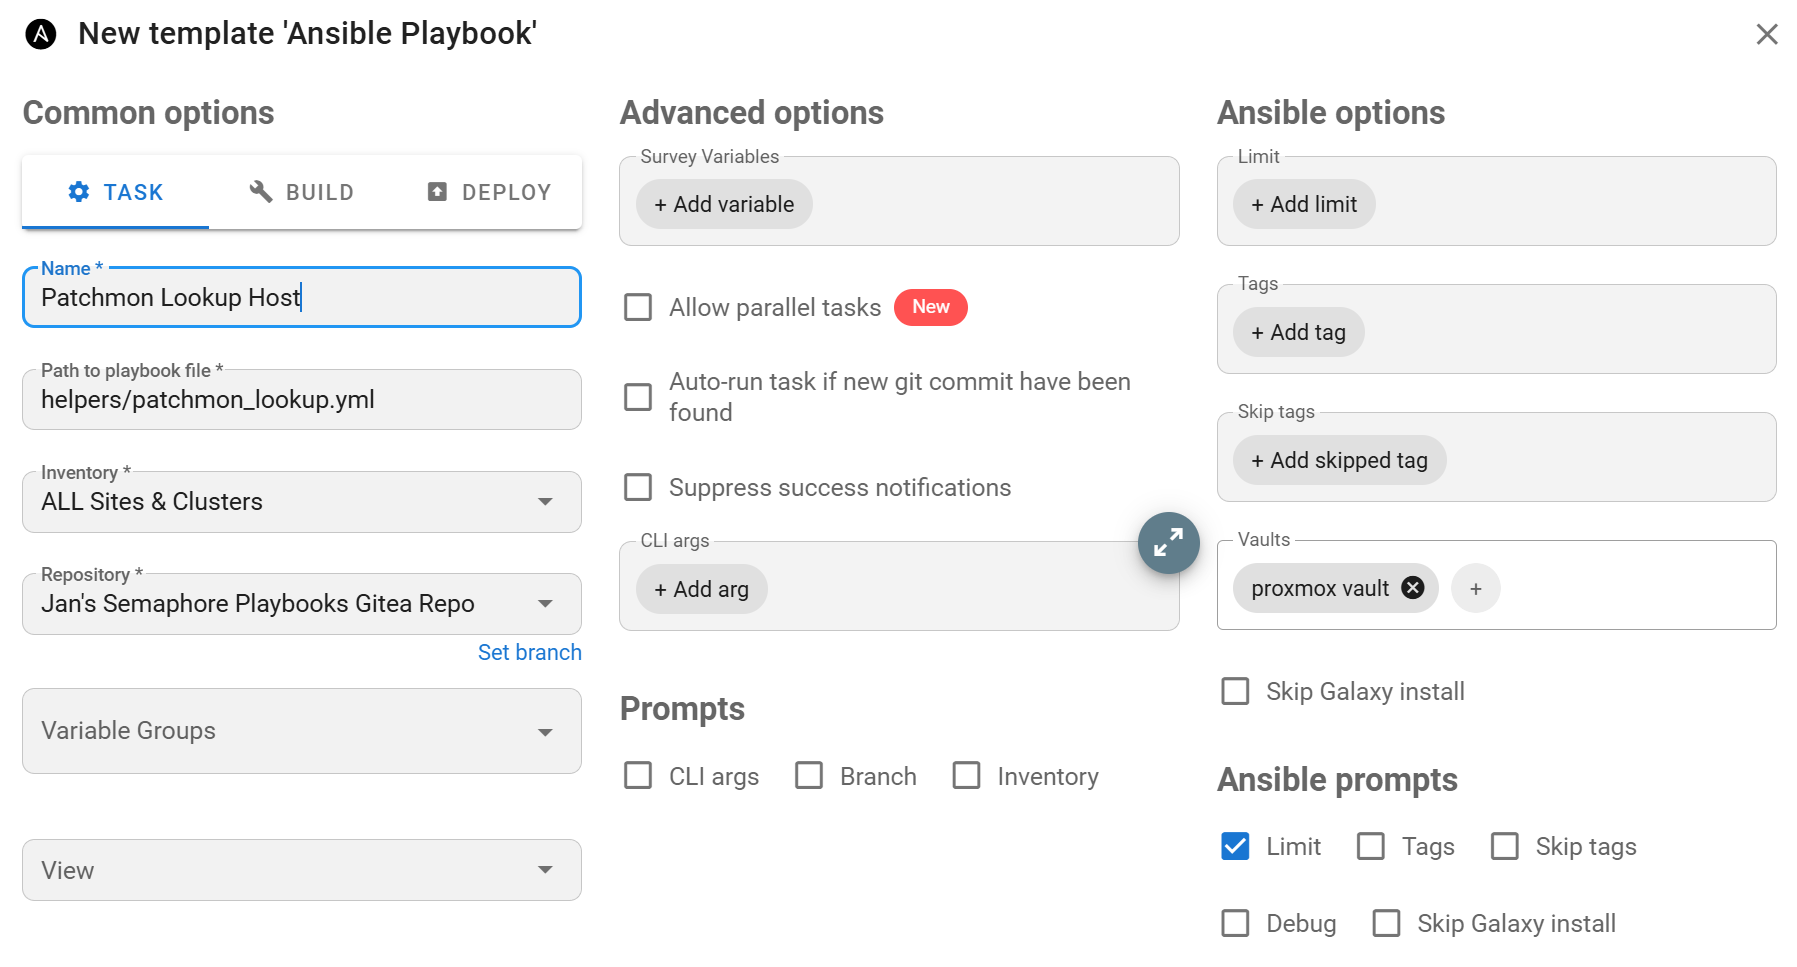Open the Variable Groups dropdown

[x=302, y=731]
